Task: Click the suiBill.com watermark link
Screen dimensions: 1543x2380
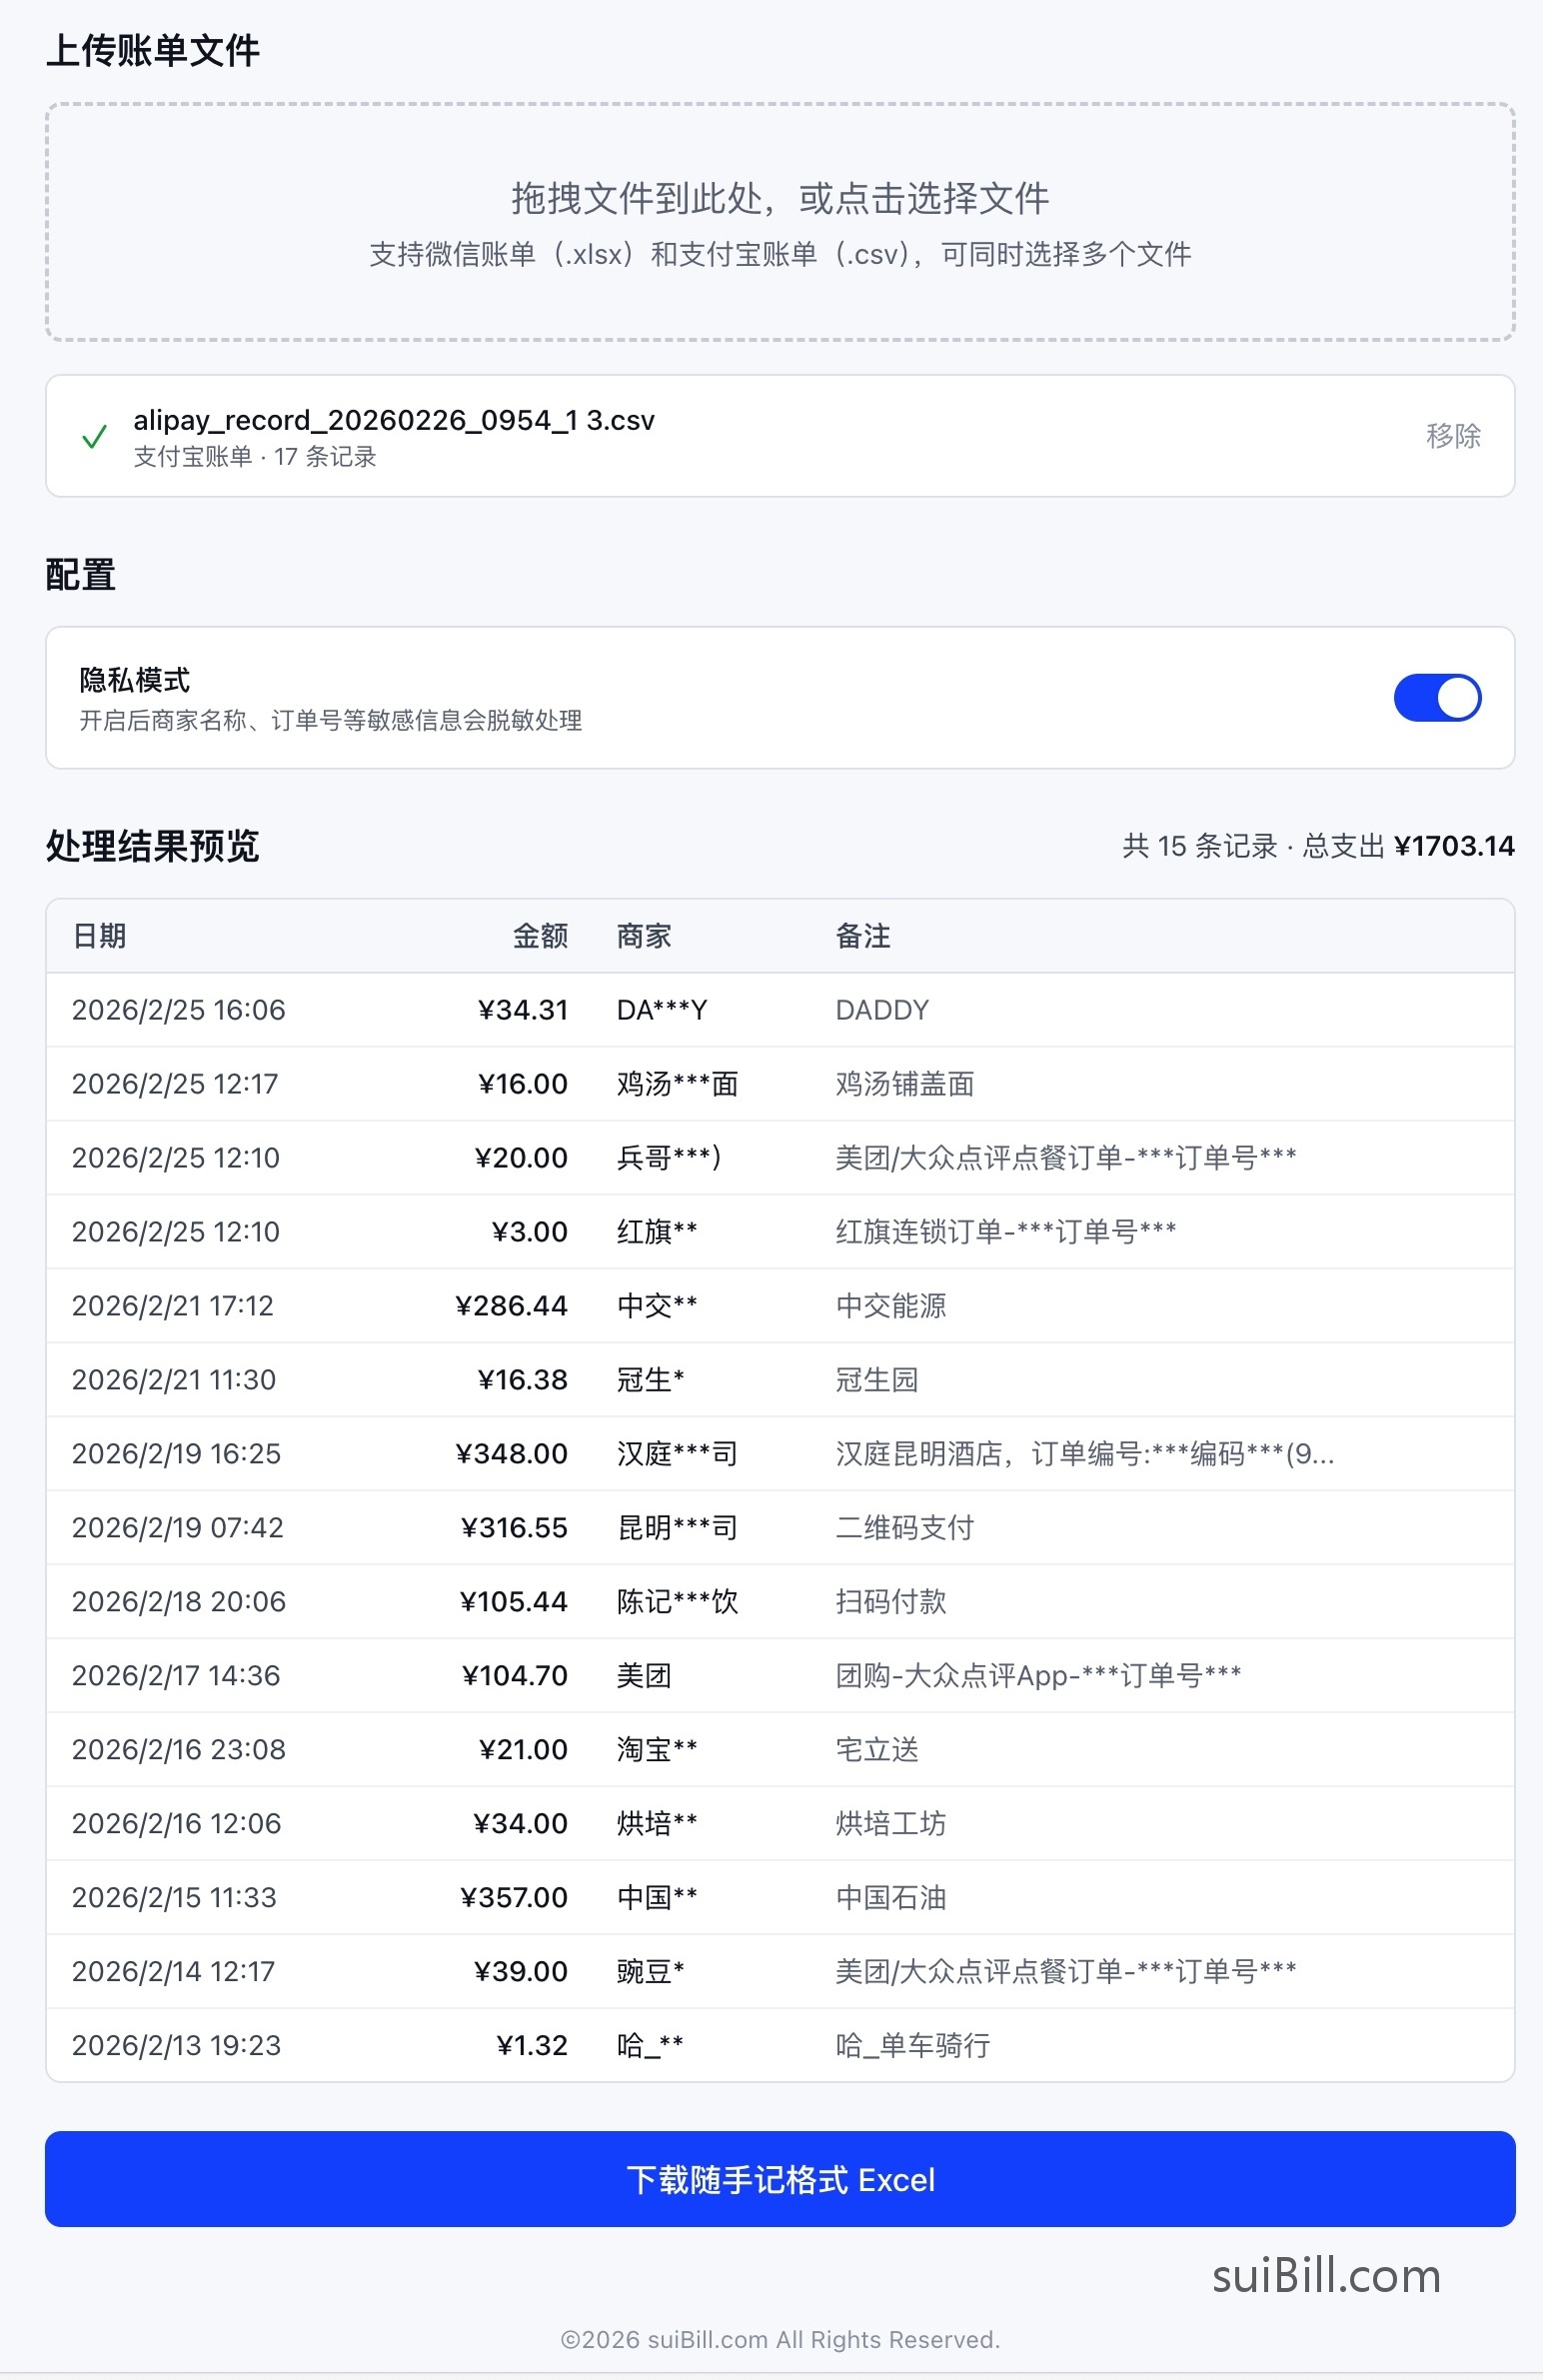Action: click(x=1325, y=2276)
